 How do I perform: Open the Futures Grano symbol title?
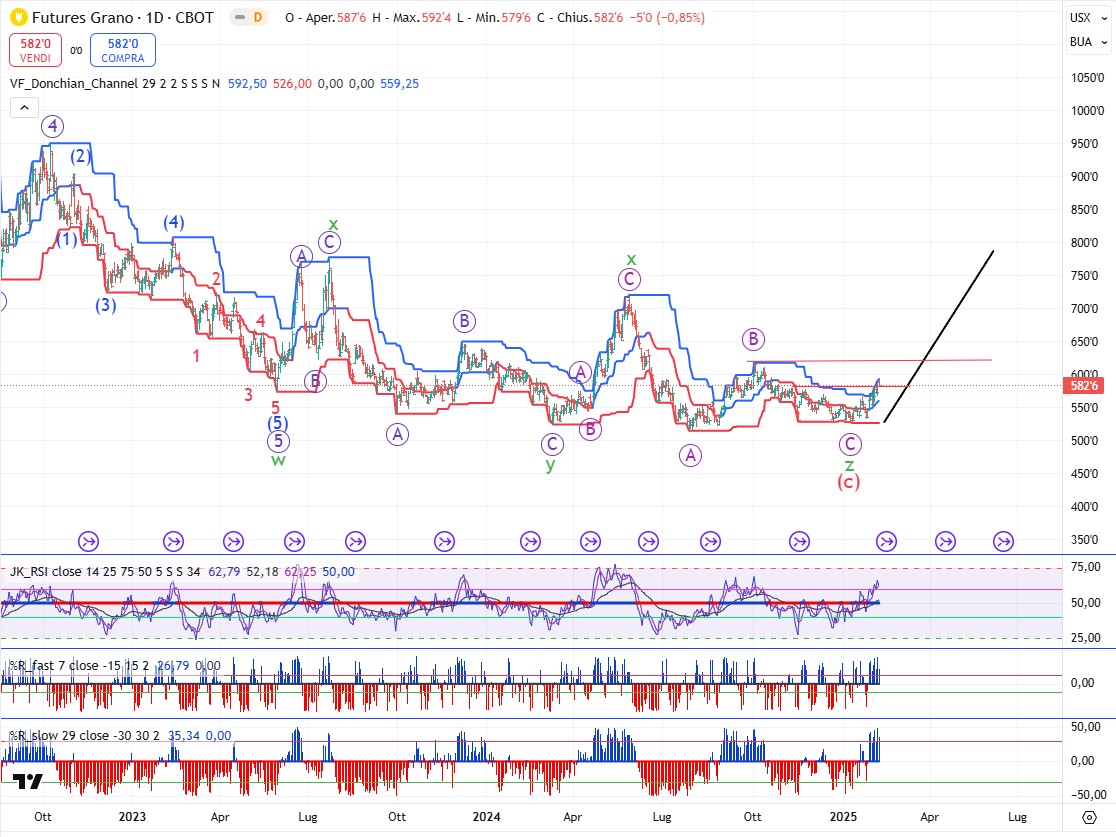tap(122, 17)
